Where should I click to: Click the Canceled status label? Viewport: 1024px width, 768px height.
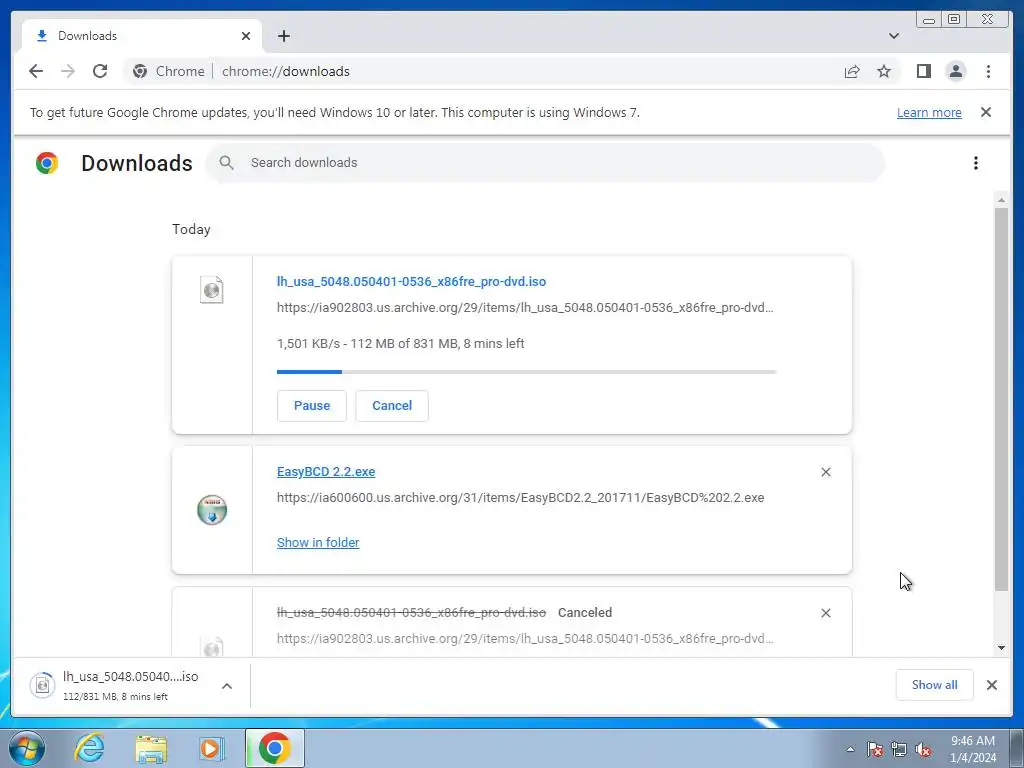pyautogui.click(x=584, y=613)
